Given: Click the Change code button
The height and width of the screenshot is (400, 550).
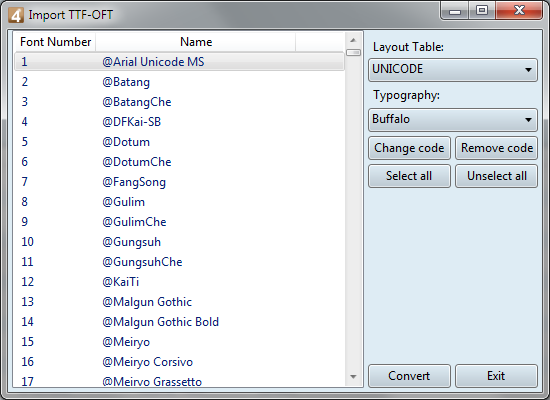Looking at the screenshot, I should (409, 148).
